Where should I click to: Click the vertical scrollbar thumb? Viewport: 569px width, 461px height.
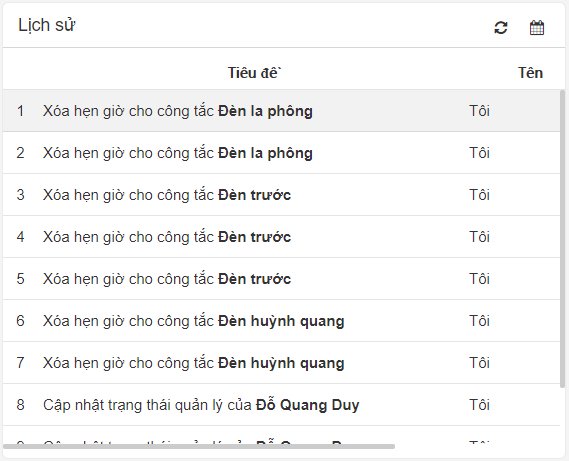click(562, 239)
